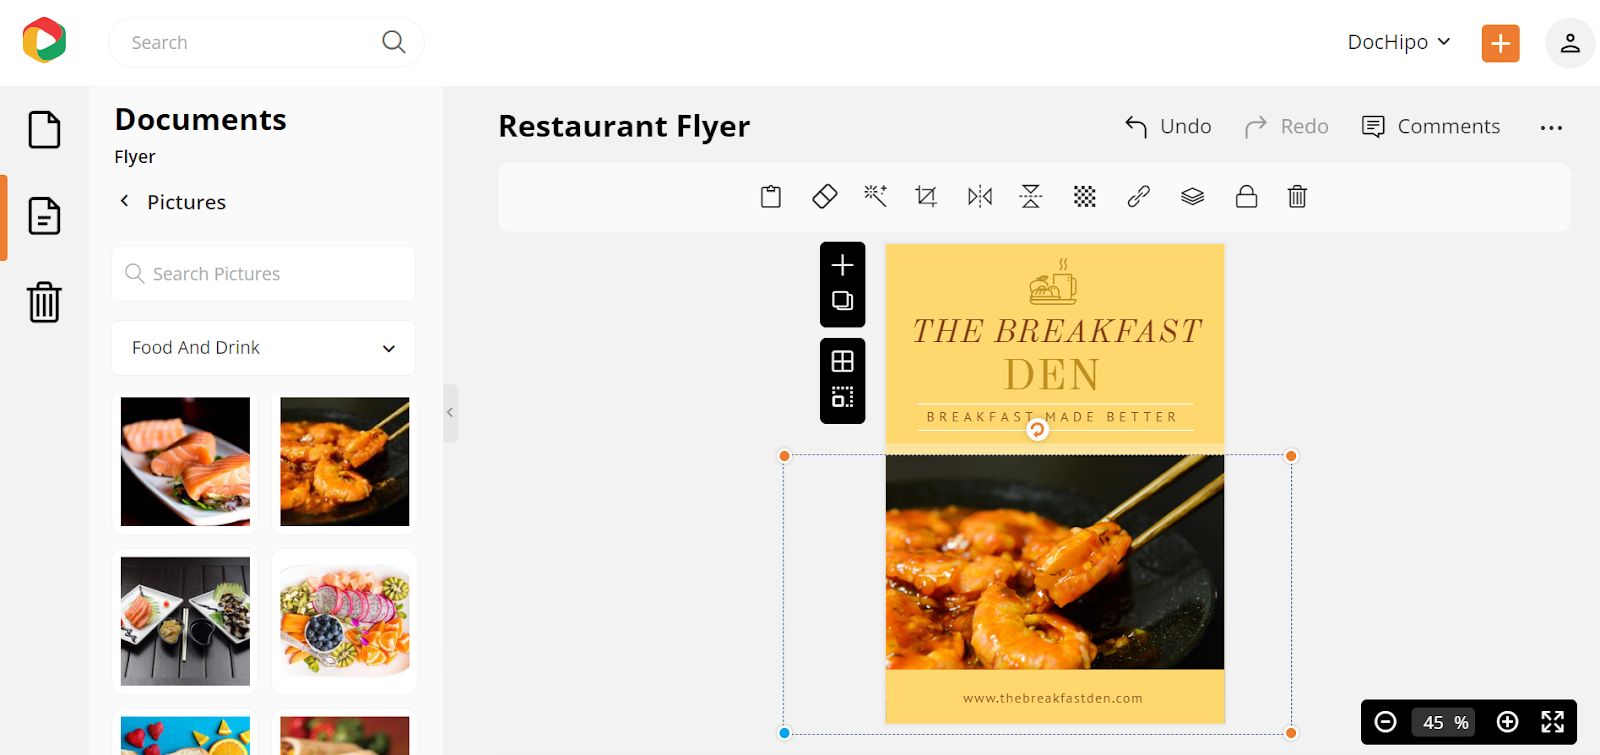The width and height of the screenshot is (1600, 755).
Task: Zoom in with plus circle icon
Action: click(x=1507, y=722)
